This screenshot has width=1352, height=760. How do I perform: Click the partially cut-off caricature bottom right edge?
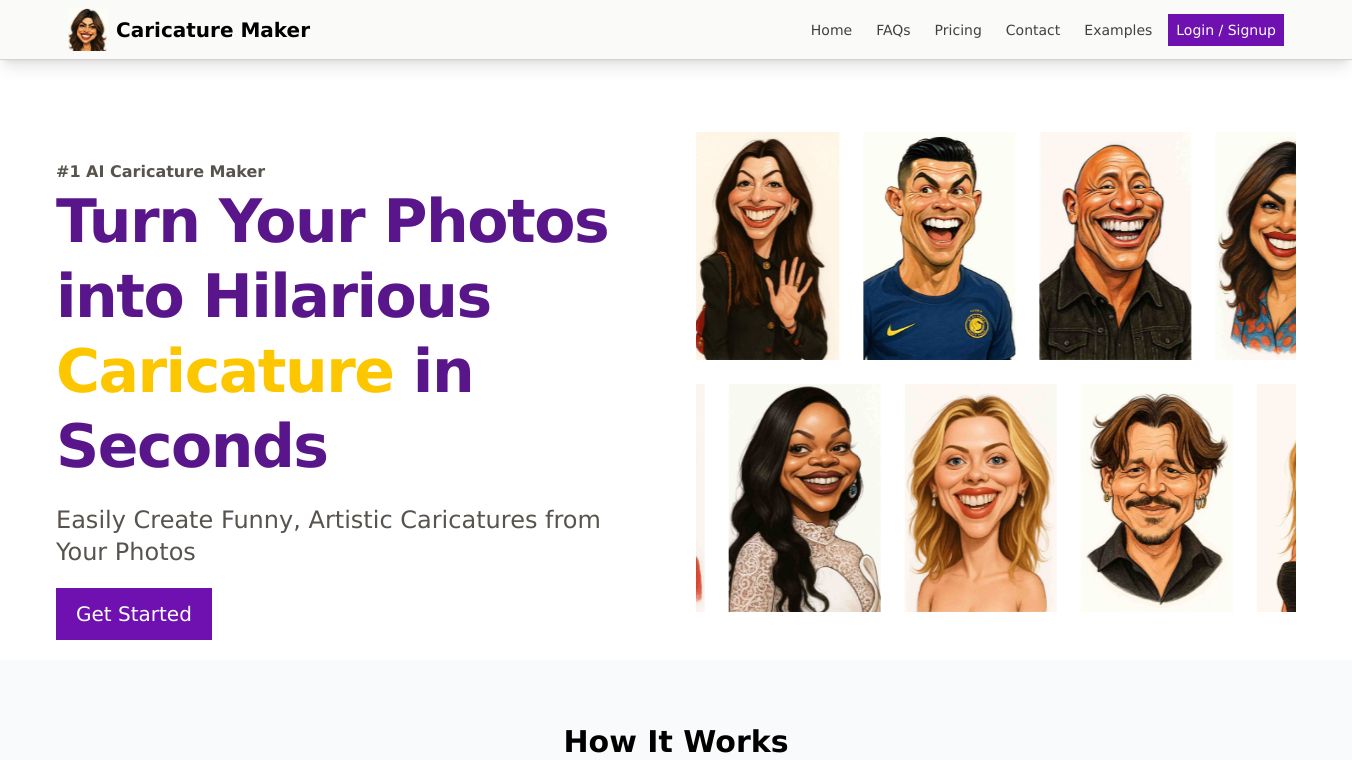[x=1277, y=498]
